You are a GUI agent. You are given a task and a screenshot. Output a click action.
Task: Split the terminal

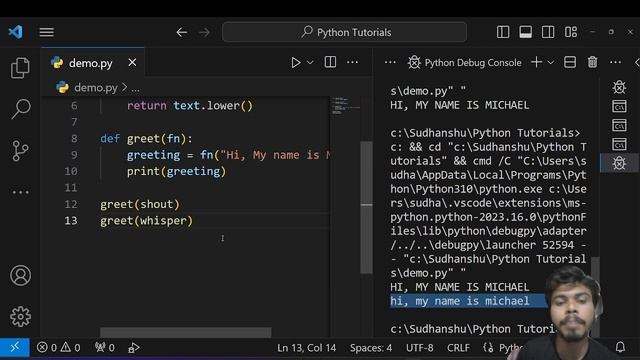point(570,62)
